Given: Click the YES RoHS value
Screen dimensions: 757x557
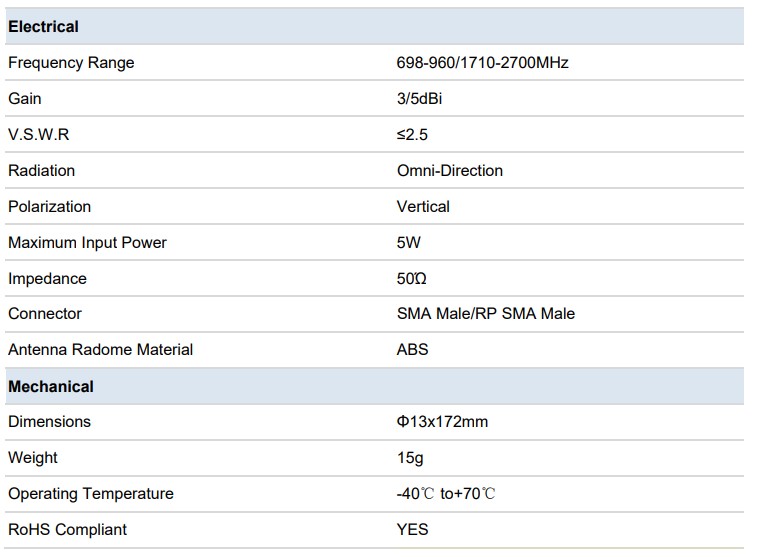Looking at the screenshot, I should (x=412, y=530).
